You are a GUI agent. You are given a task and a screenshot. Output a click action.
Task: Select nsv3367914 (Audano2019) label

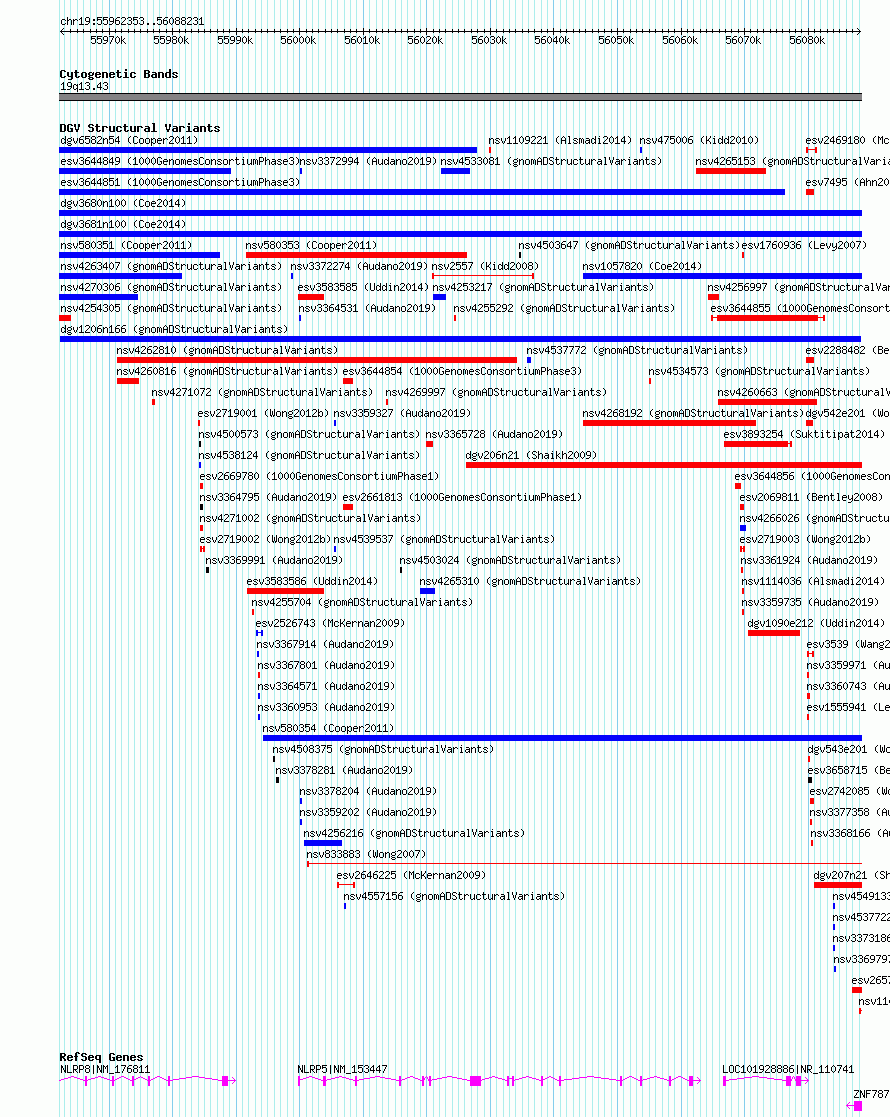[325, 644]
